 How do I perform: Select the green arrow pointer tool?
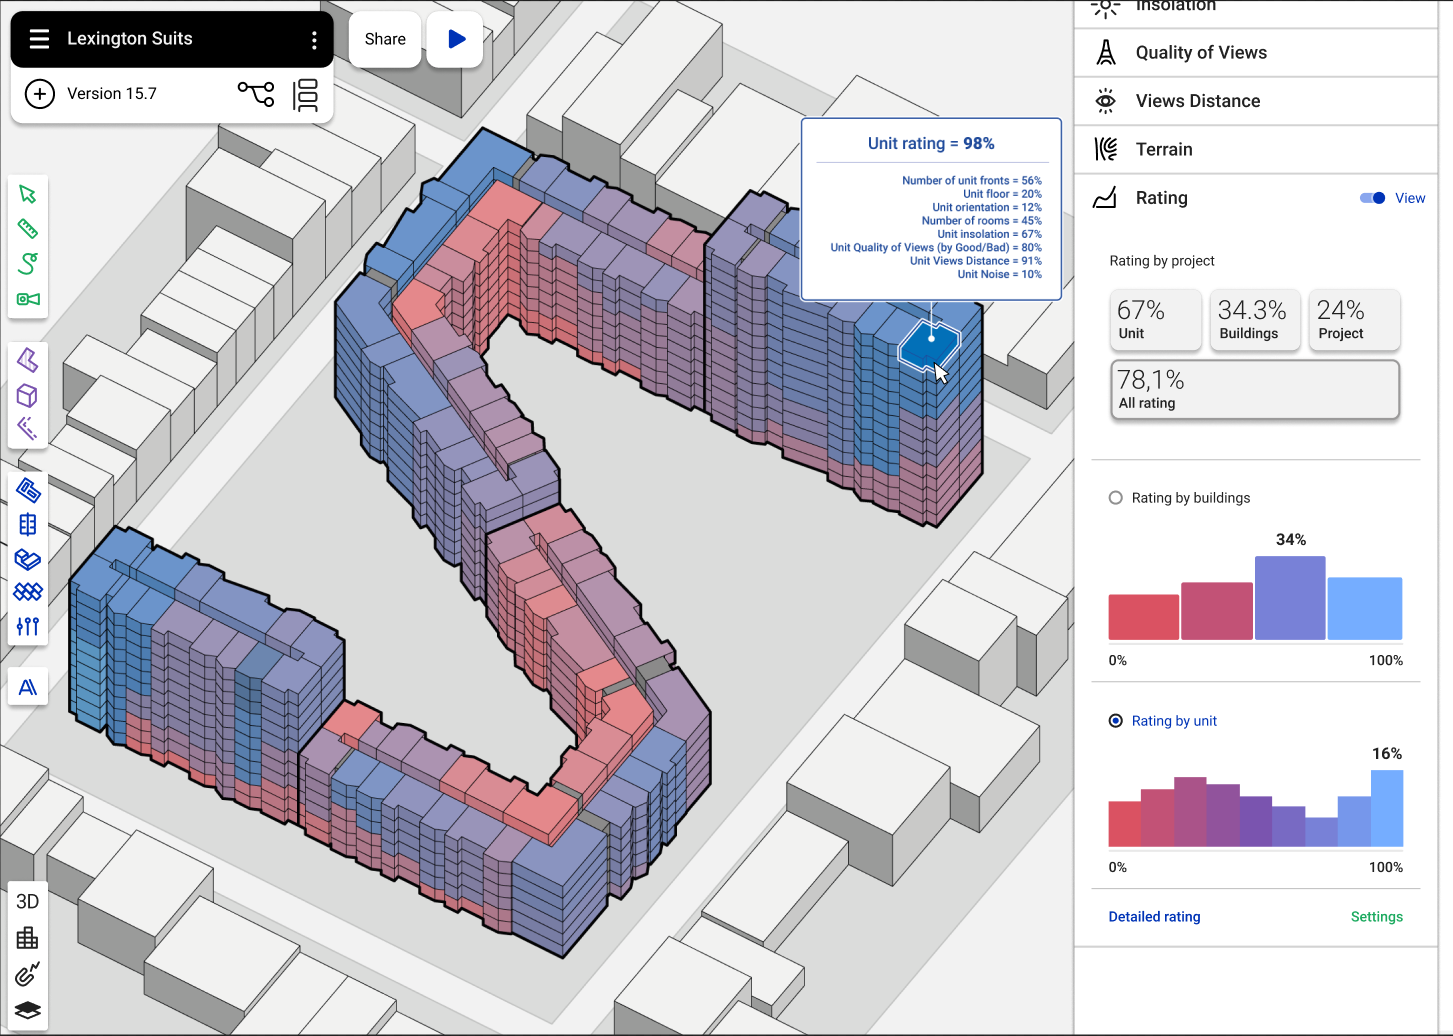click(27, 194)
